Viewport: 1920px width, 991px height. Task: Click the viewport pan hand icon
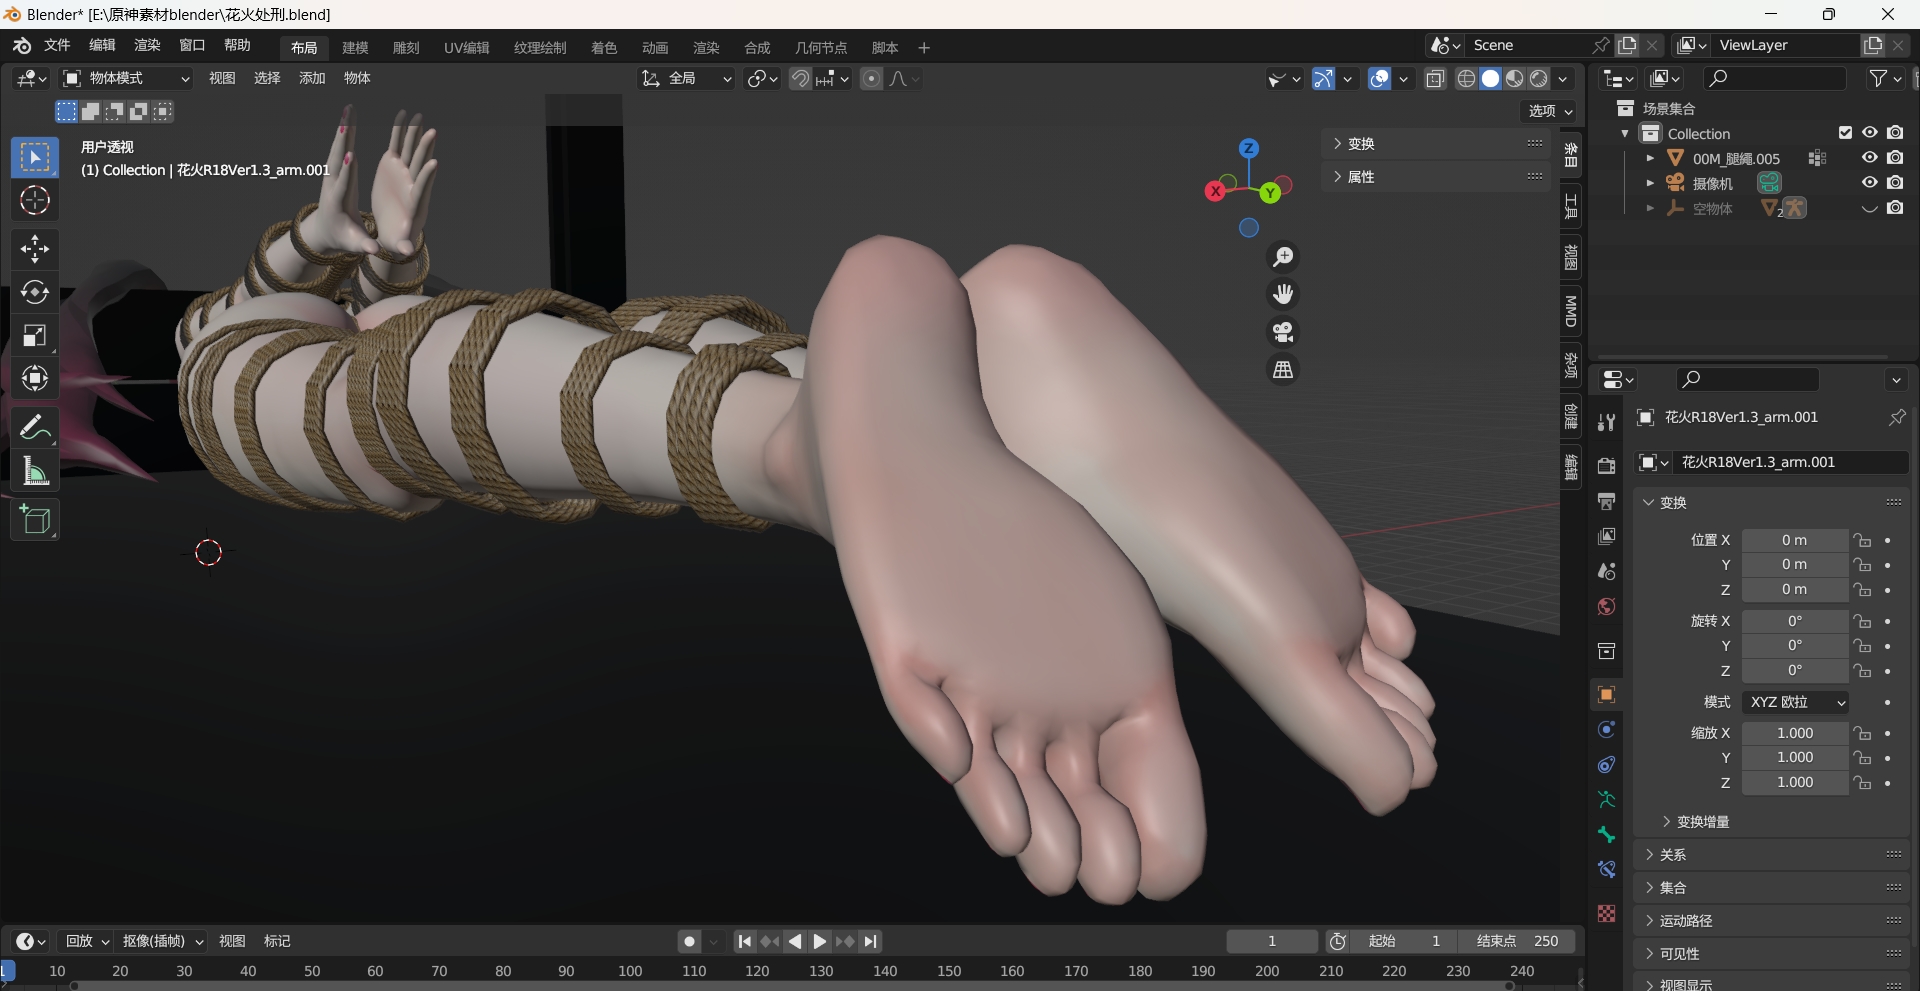click(1283, 295)
